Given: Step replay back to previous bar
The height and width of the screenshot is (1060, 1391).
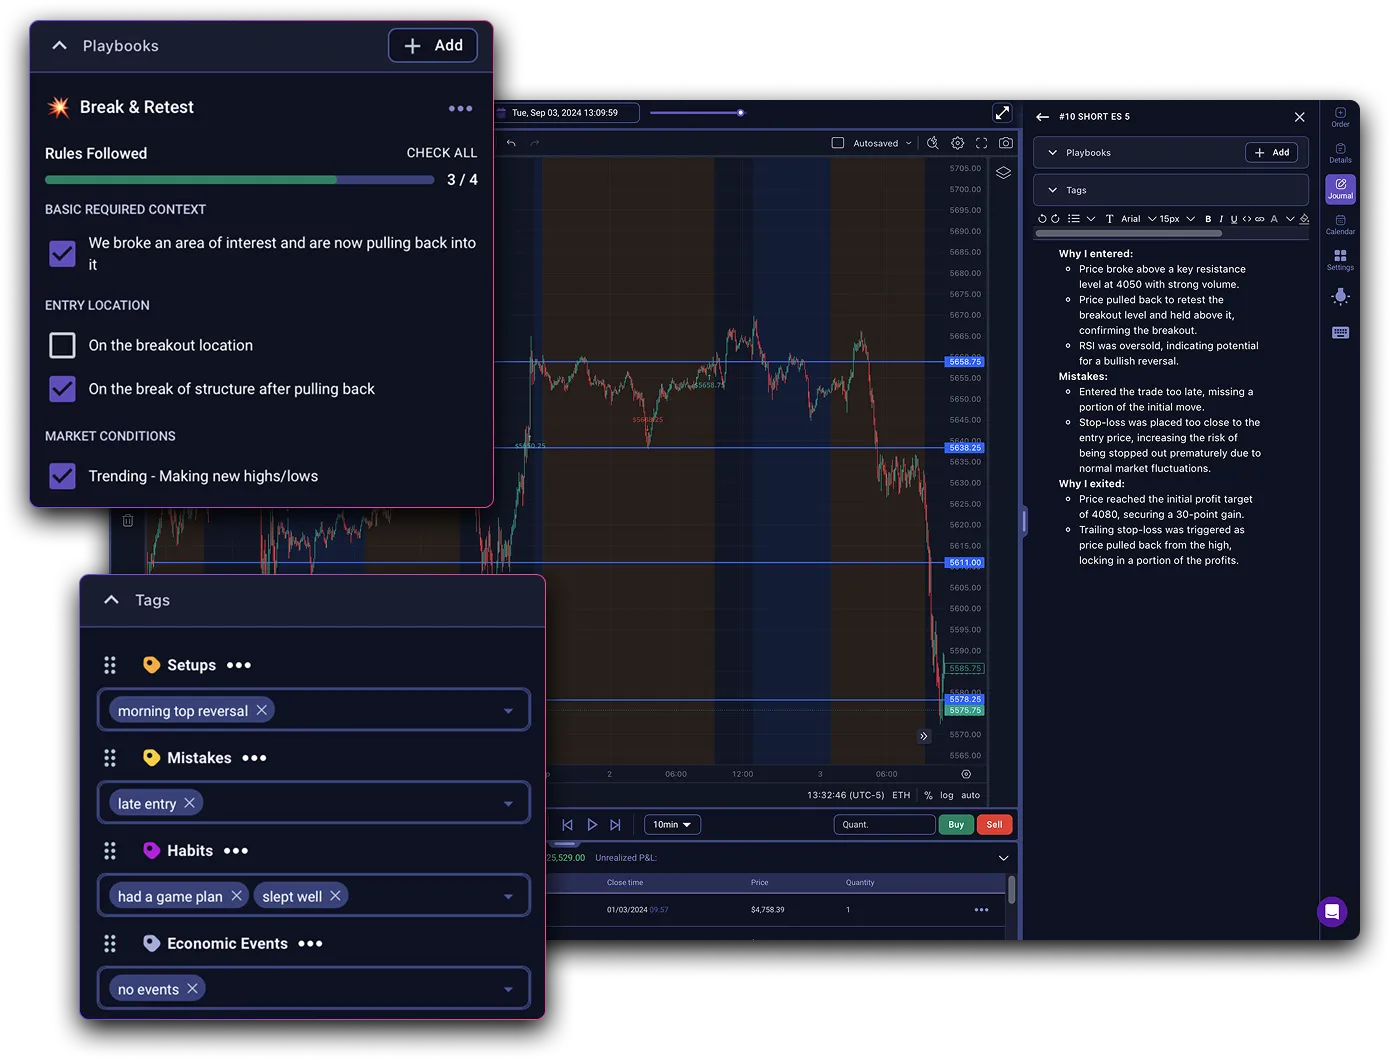Looking at the screenshot, I should (567, 825).
